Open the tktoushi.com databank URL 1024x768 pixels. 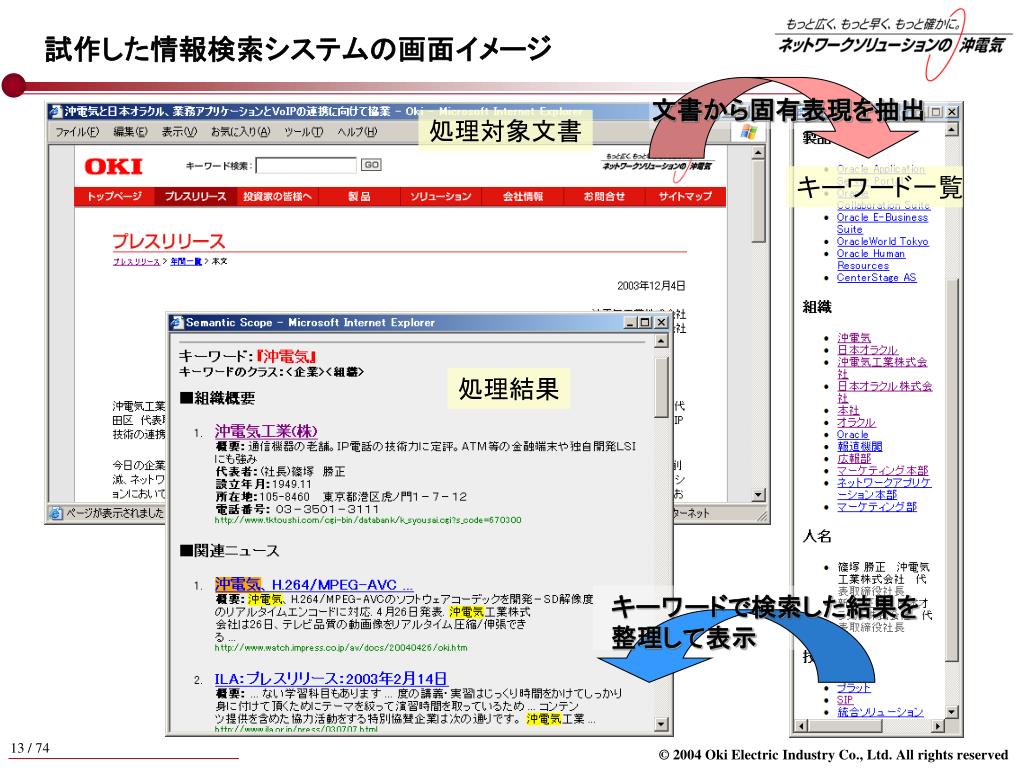(x=368, y=520)
